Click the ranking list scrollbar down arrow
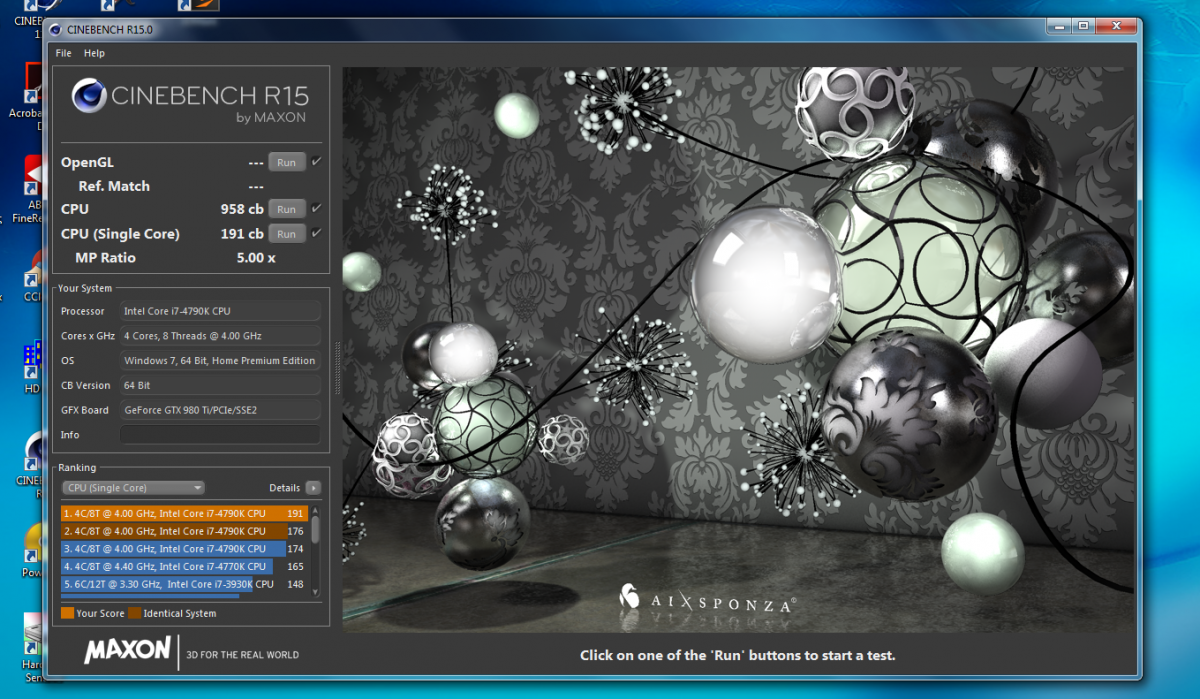1200x699 pixels. click(316, 592)
